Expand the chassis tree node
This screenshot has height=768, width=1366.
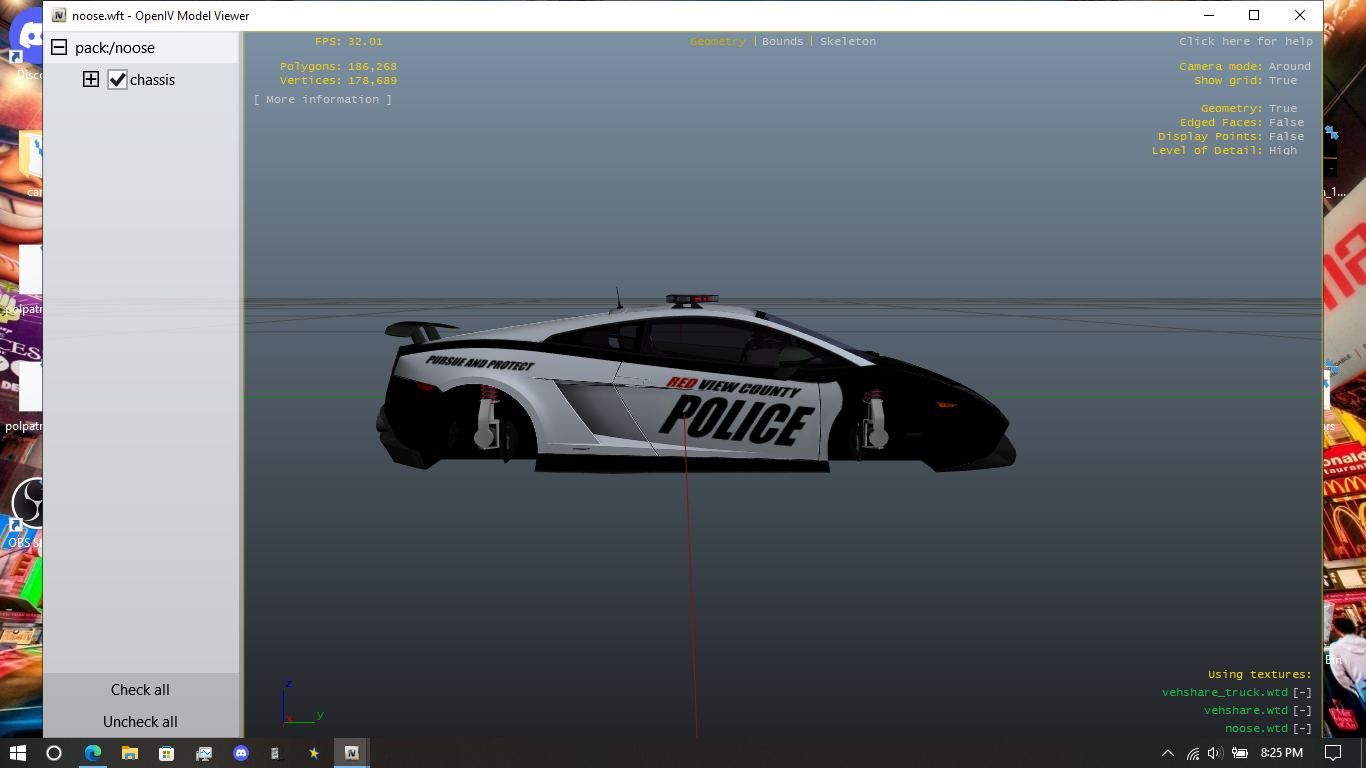click(91, 80)
